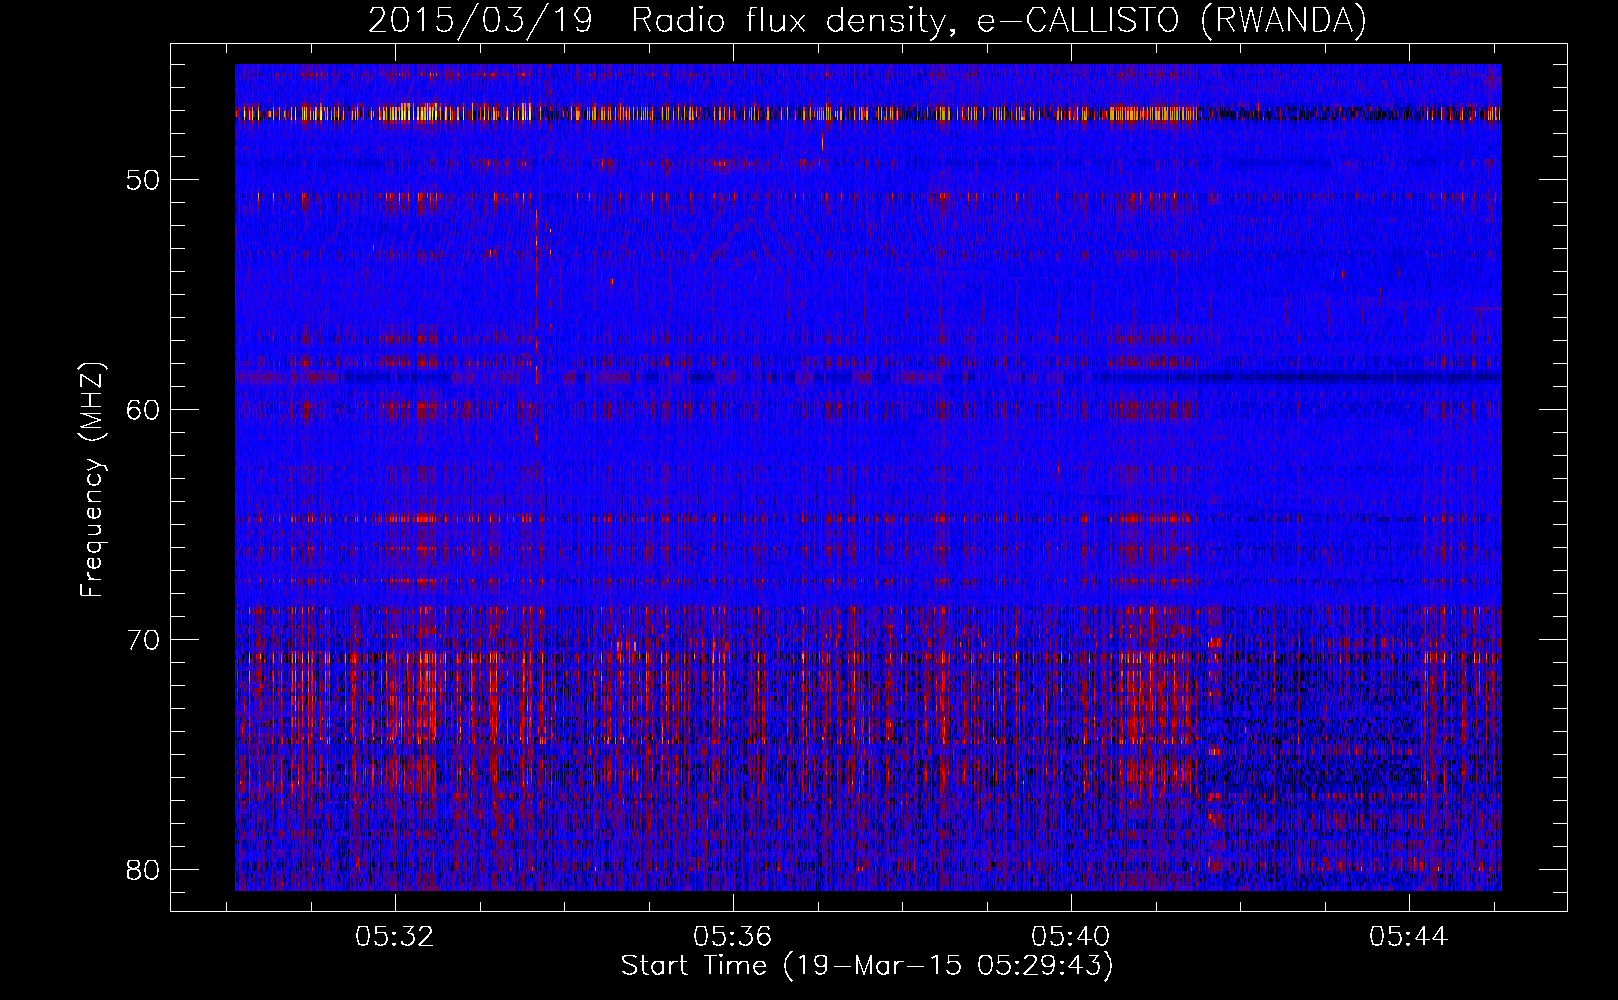Select the 80 frequency axis label

point(144,870)
